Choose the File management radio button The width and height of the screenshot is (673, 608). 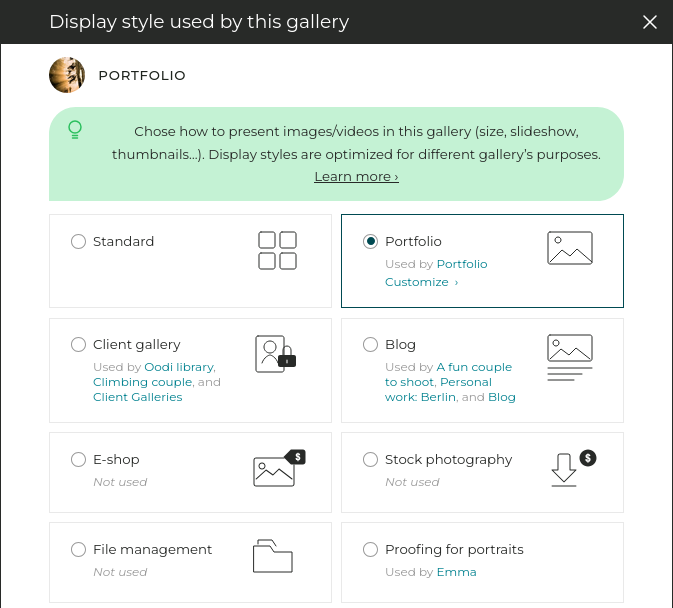pos(78,549)
